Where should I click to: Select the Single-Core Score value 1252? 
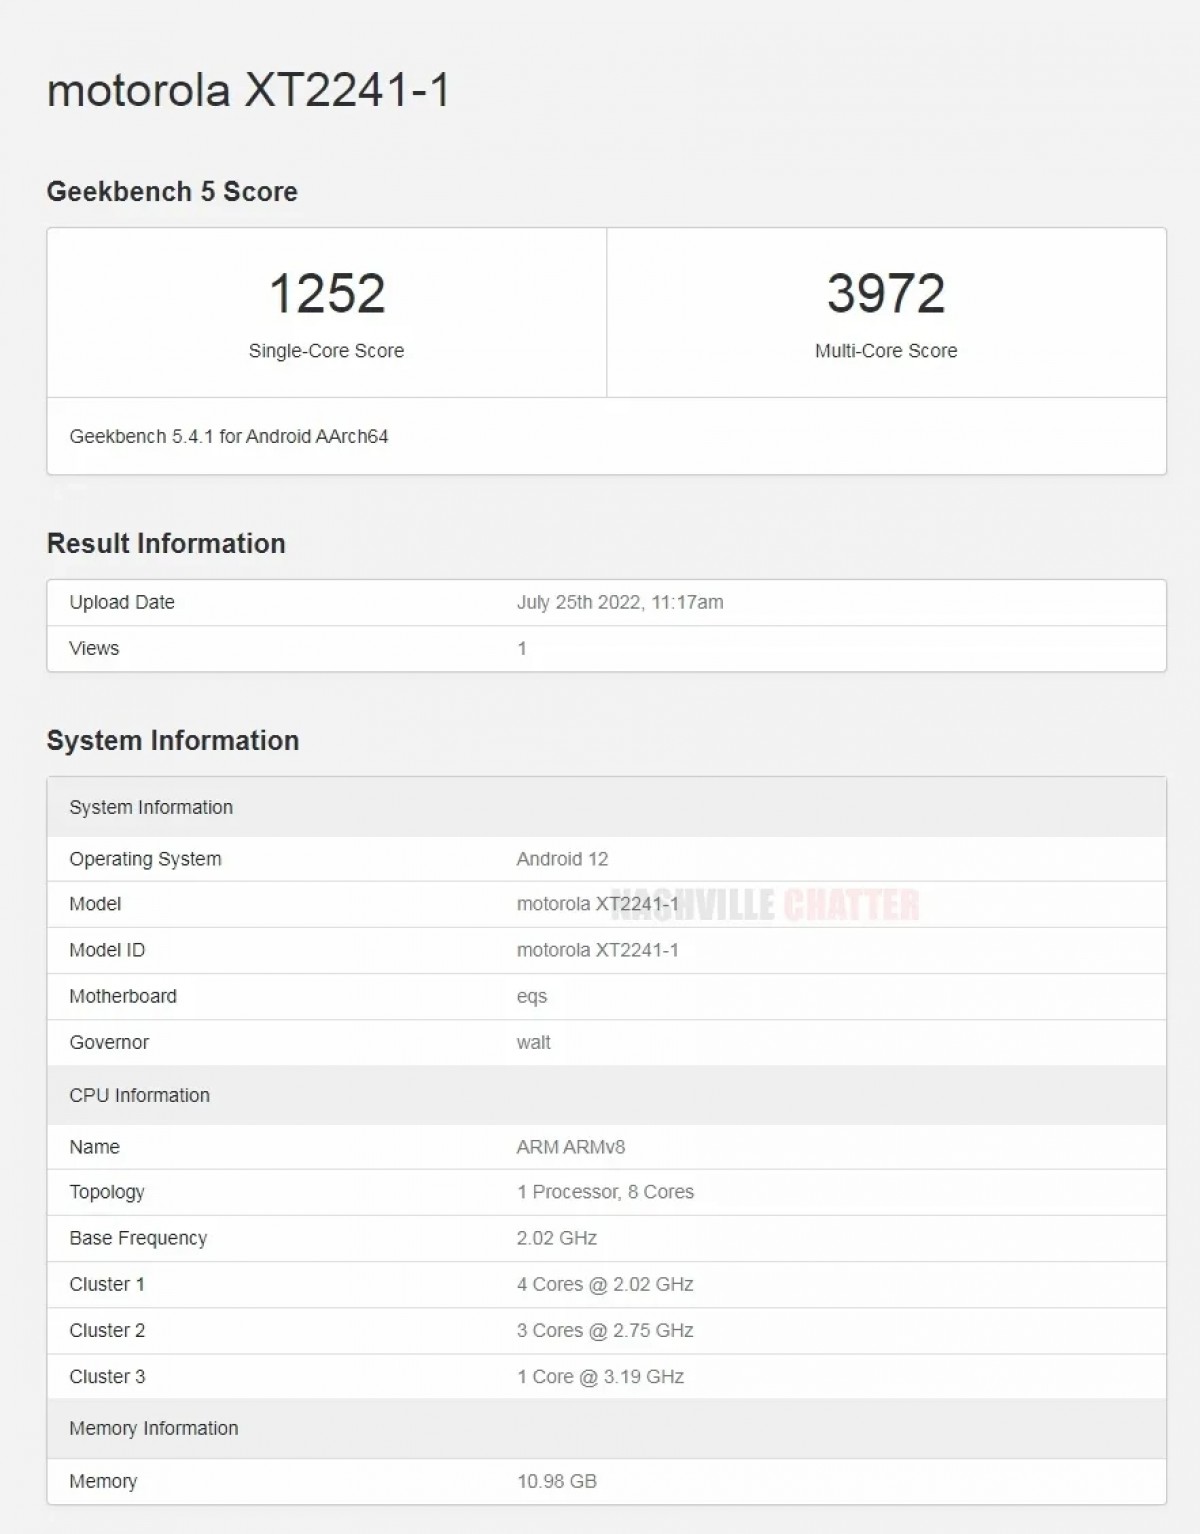(x=327, y=292)
